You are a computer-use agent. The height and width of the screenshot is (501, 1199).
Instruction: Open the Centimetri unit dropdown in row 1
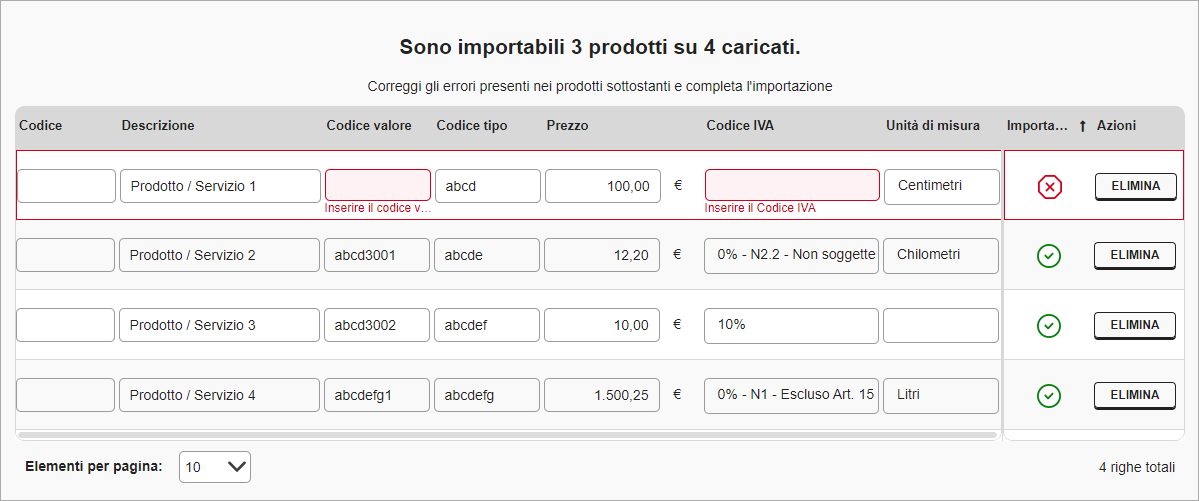tap(941, 186)
